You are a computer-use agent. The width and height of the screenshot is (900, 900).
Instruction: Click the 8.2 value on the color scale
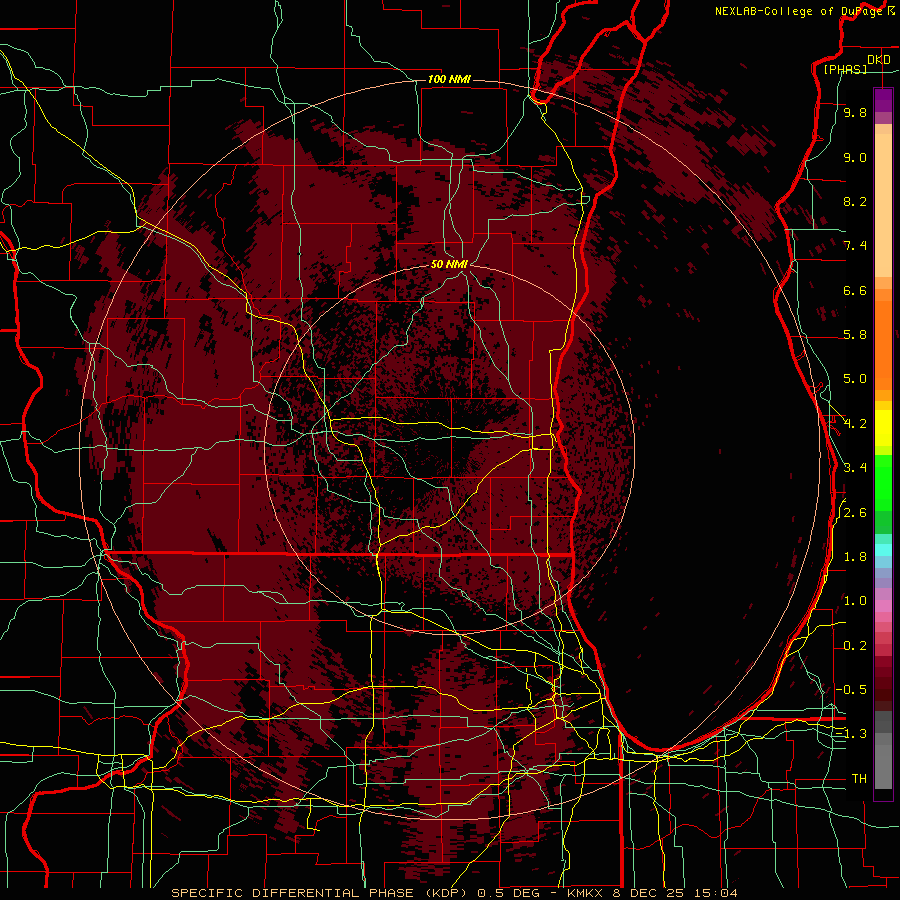click(x=855, y=201)
